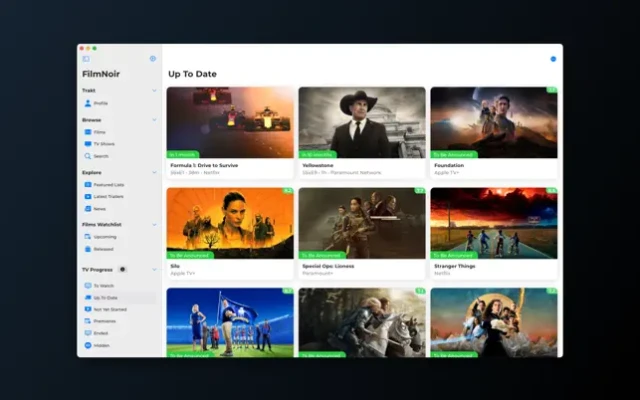
Task: Collapse the Browse section chevron
Action: (154, 120)
